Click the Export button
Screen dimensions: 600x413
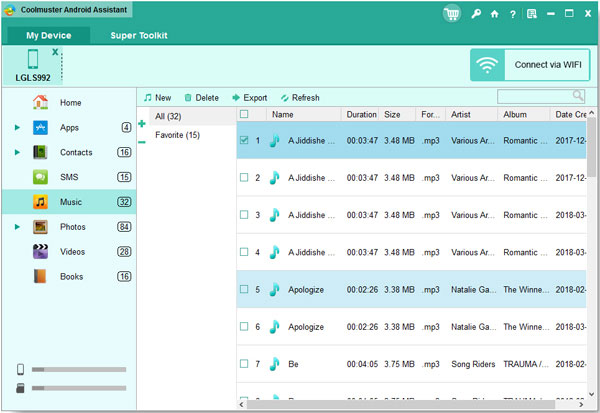(x=249, y=98)
